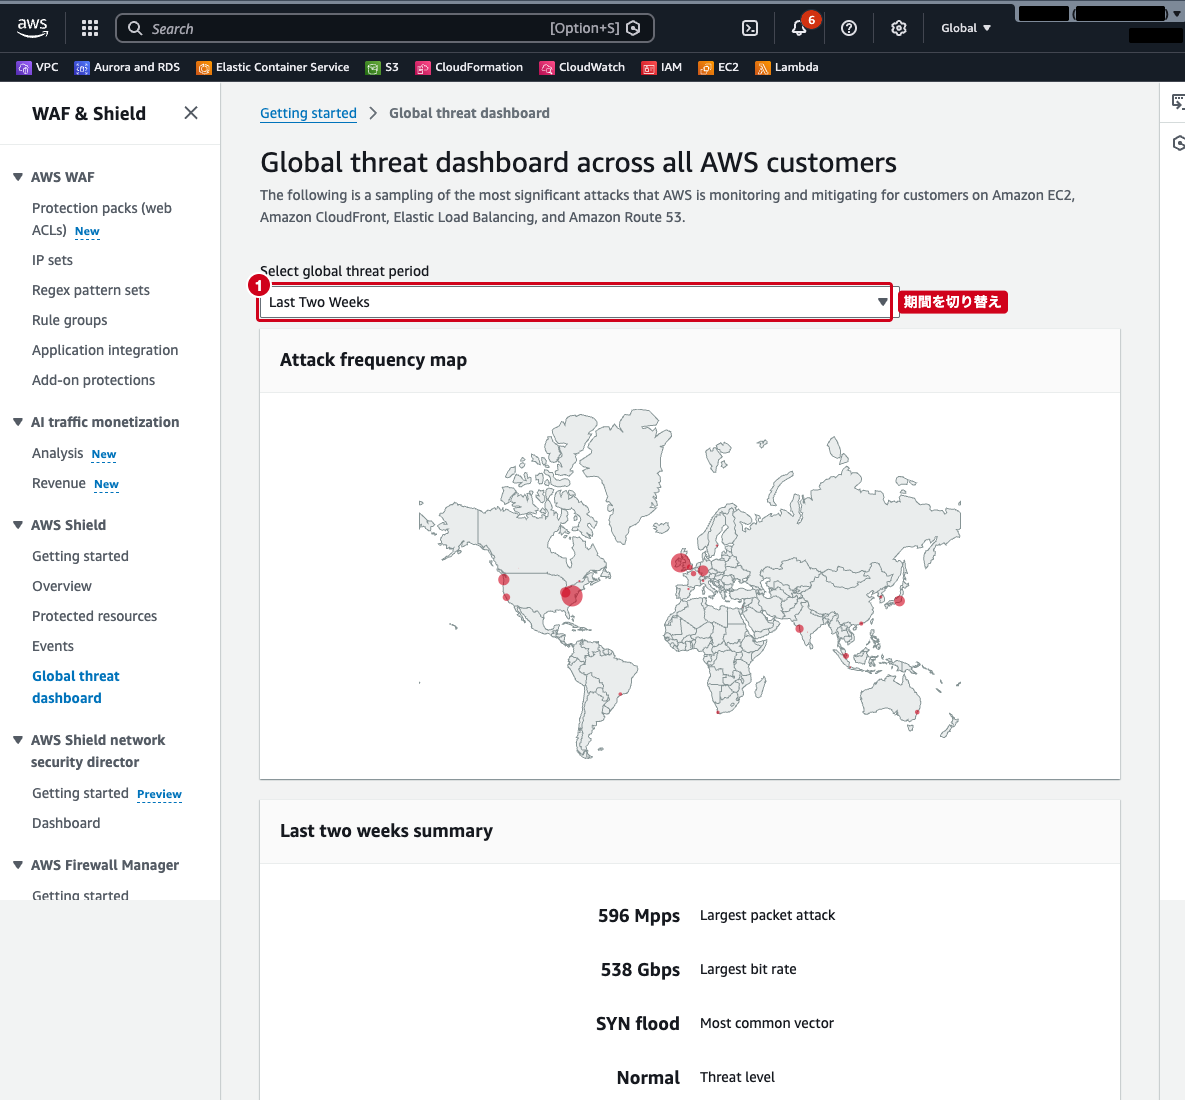
Task: Click the Japan attack marker on the map
Action: [899, 601]
